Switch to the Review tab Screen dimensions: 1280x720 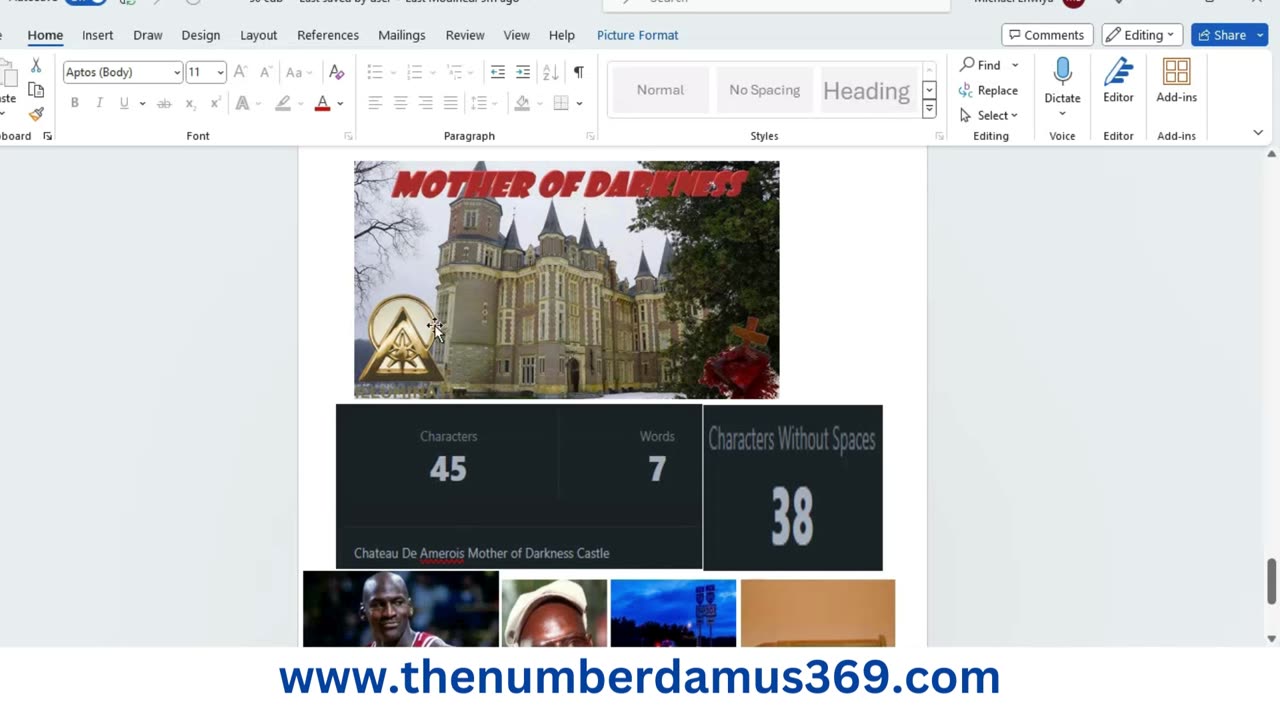[x=464, y=35]
